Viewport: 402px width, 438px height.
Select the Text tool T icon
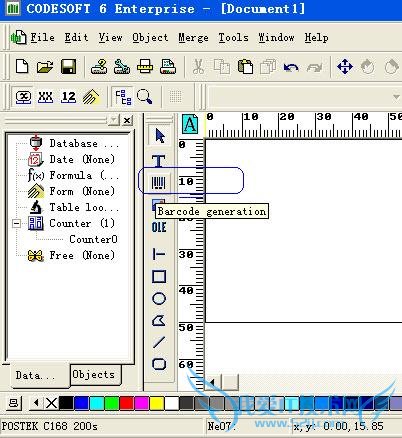pyautogui.click(x=159, y=160)
